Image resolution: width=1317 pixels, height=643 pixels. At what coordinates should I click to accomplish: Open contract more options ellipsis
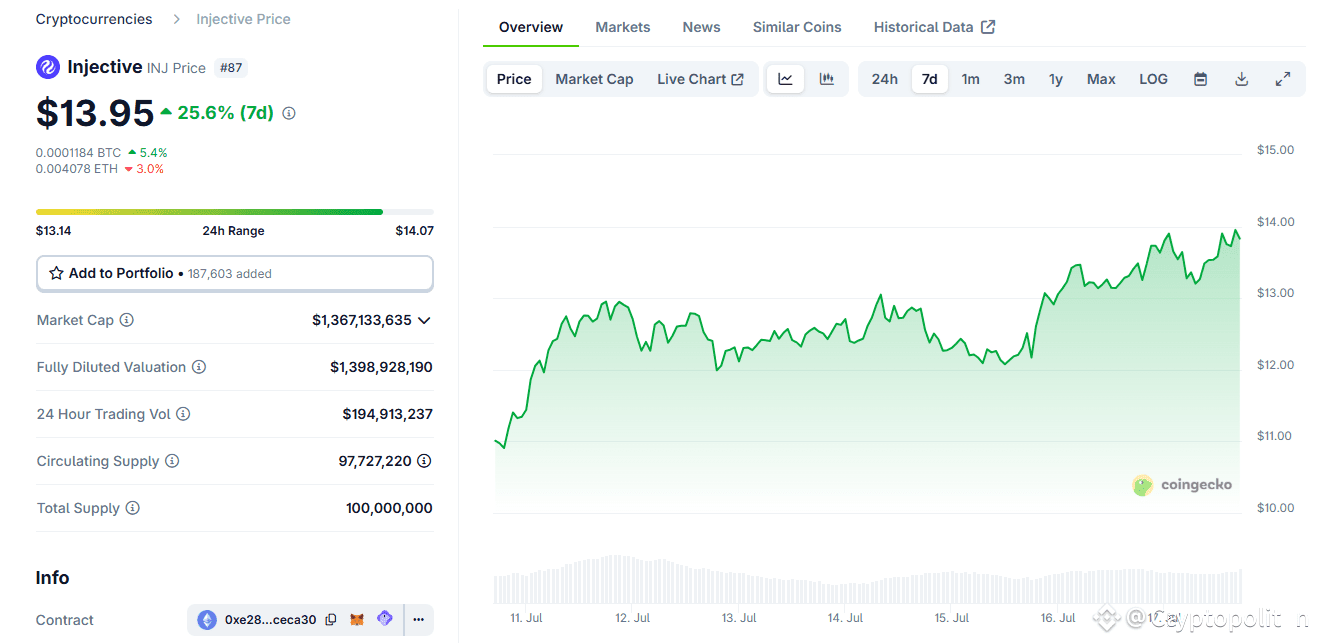click(418, 620)
